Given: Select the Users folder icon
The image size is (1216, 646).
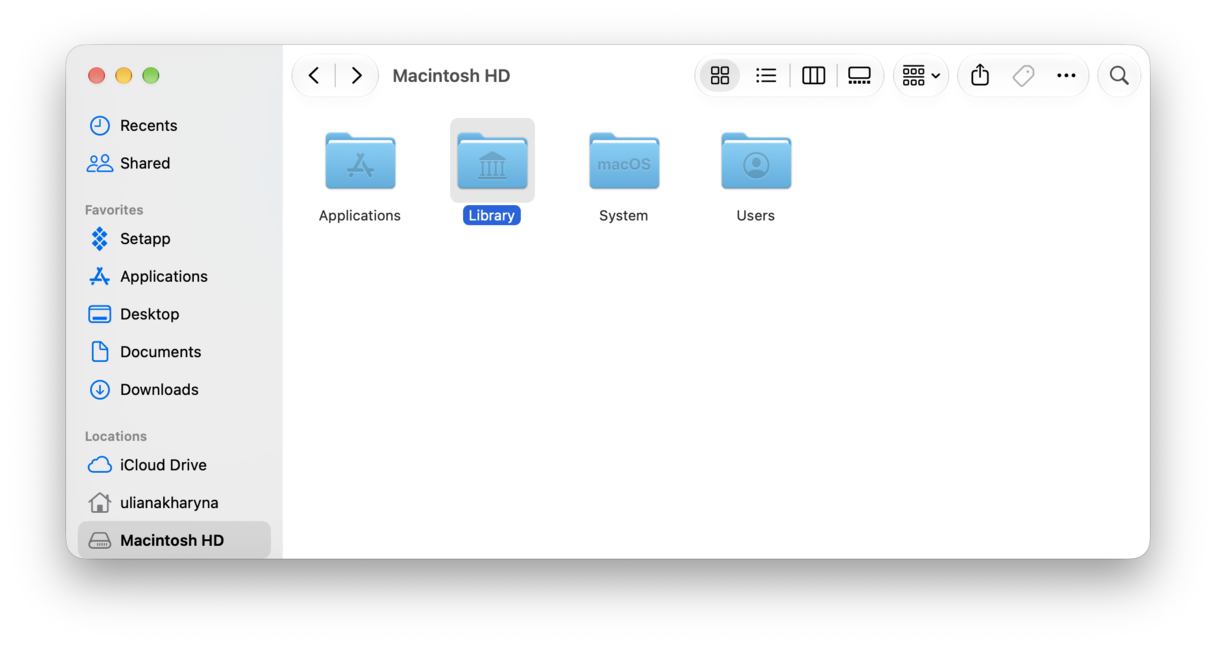Looking at the screenshot, I should 756,161.
